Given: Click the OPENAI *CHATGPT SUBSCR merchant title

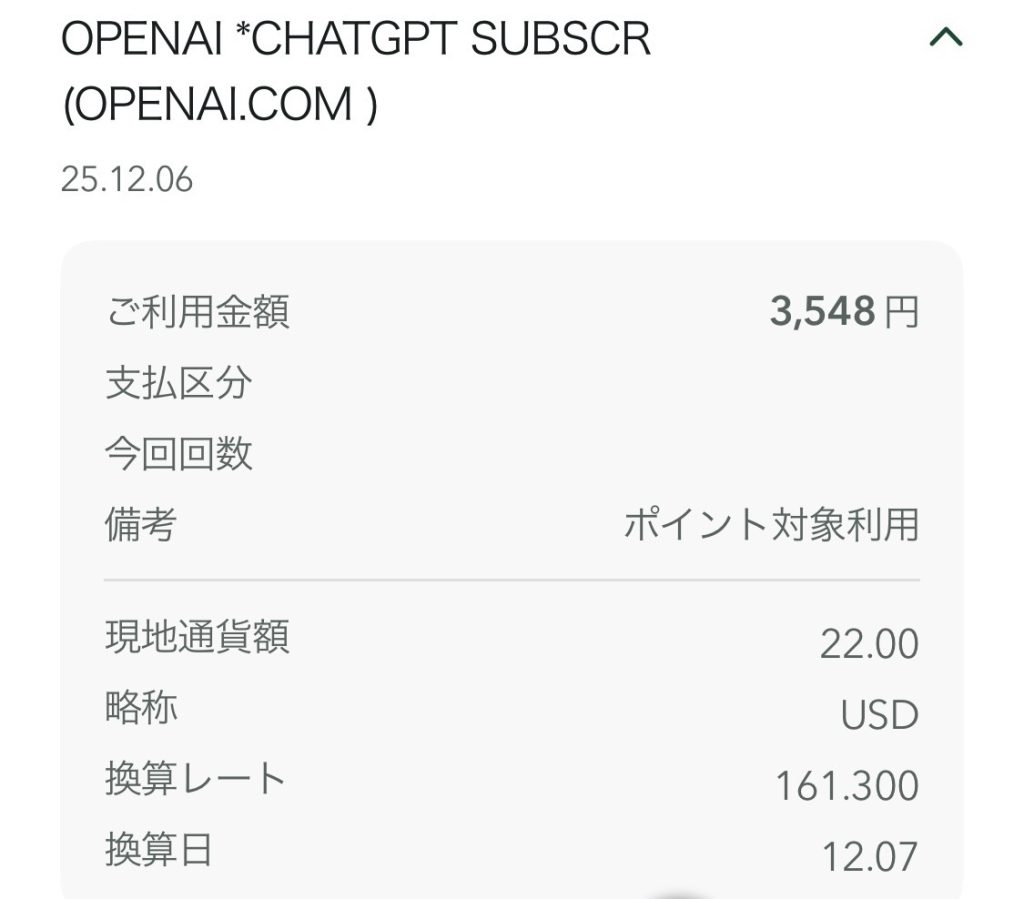Looking at the screenshot, I should pyautogui.click(x=356, y=40).
